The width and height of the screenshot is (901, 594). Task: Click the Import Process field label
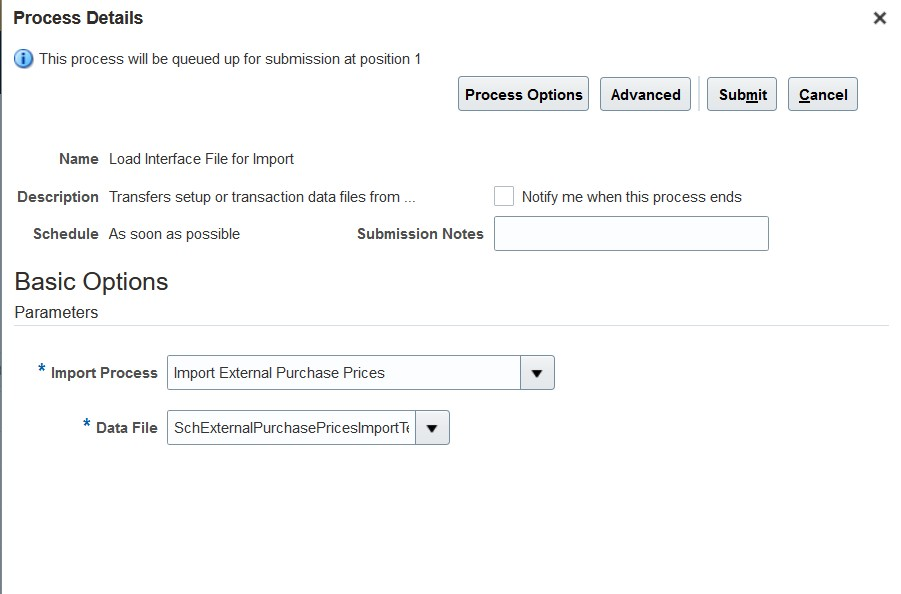pos(104,373)
